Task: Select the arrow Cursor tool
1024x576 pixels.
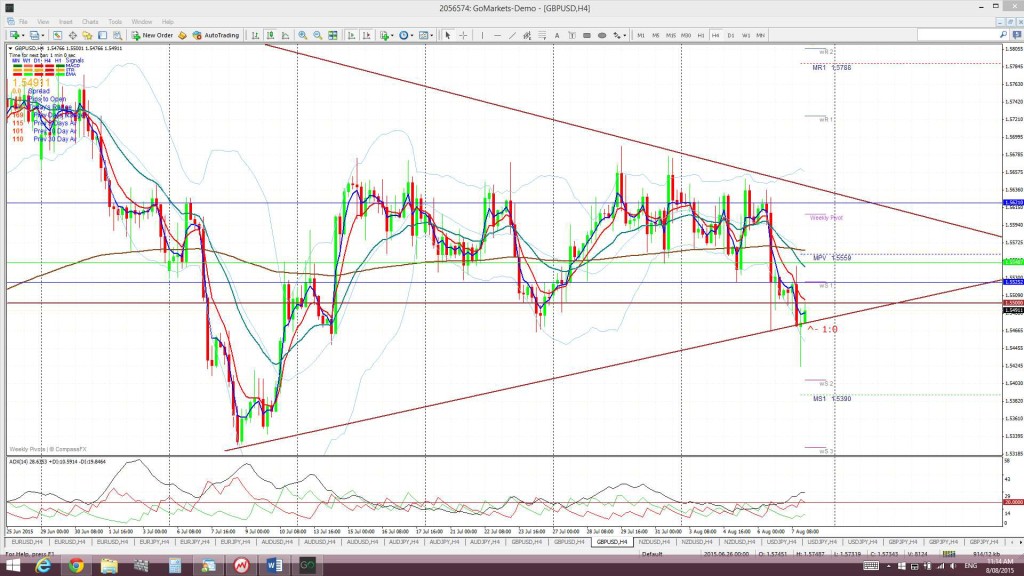Action: [448, 35]
